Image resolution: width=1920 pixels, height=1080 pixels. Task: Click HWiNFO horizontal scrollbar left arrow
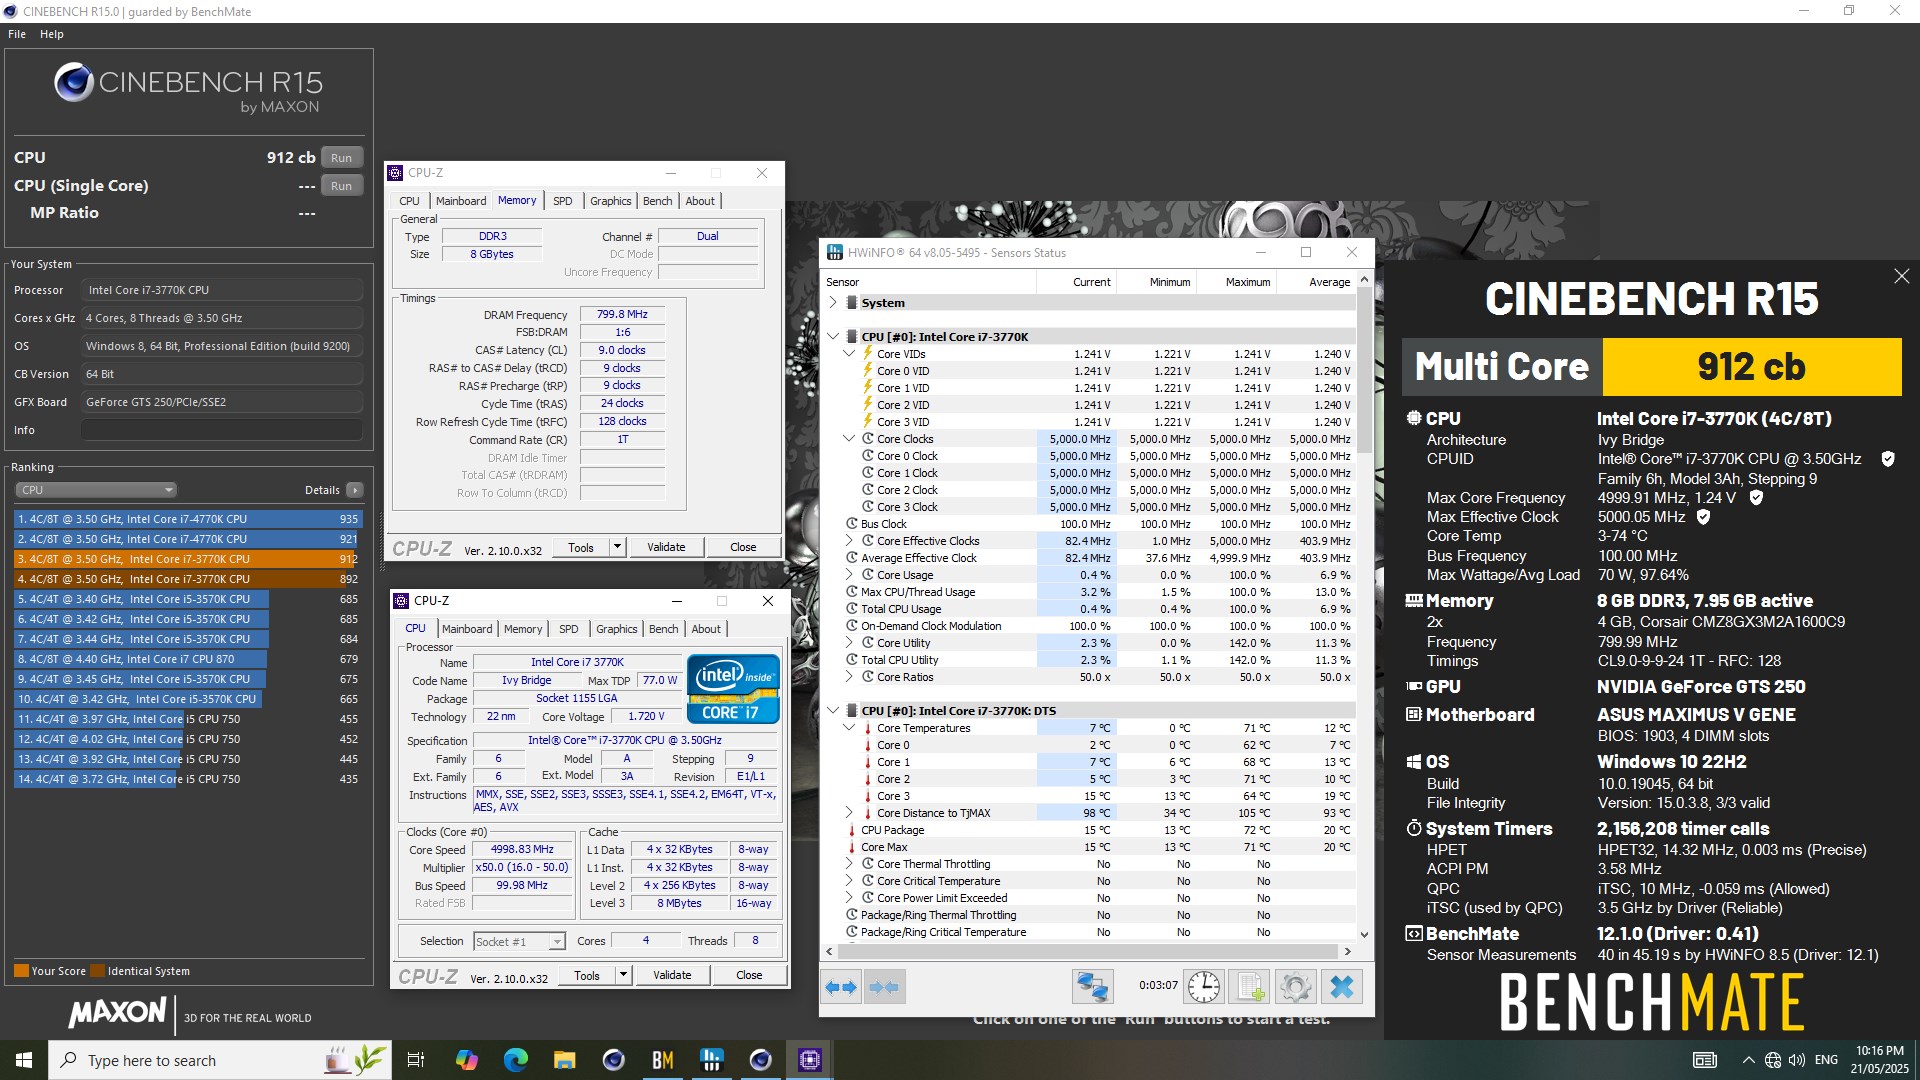pos(828,951)
